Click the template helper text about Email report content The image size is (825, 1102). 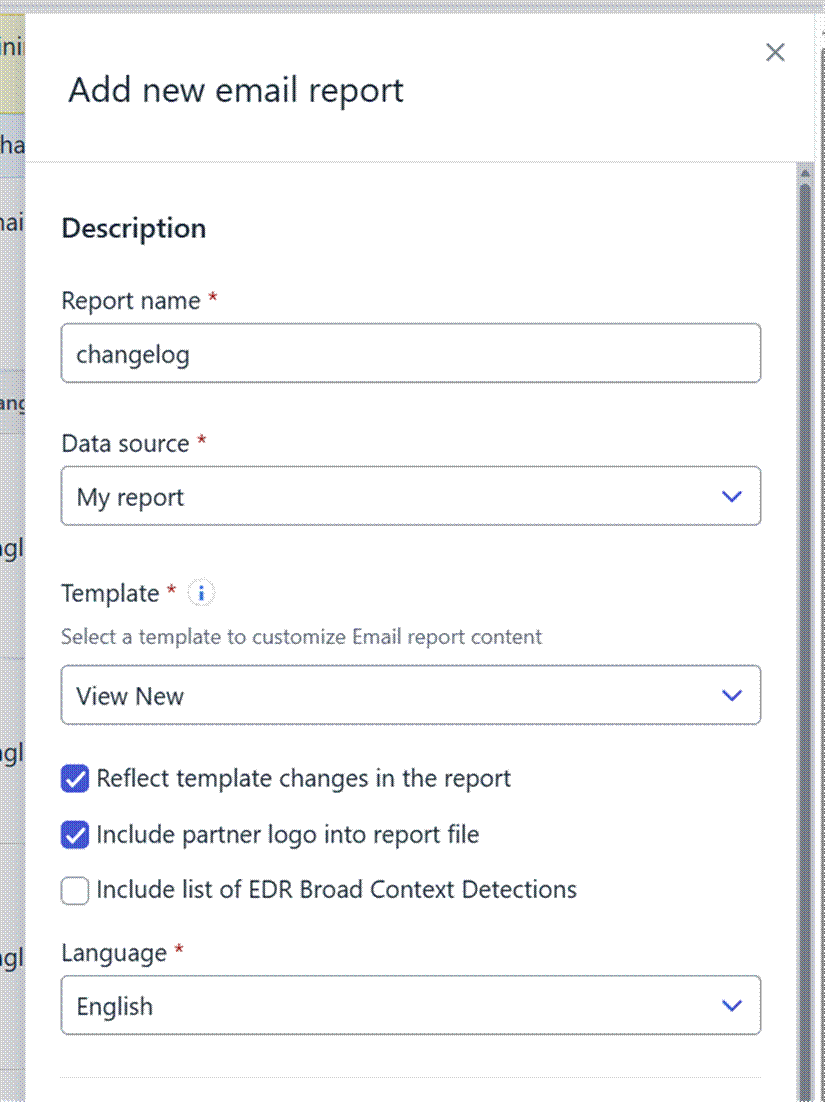pos(301,637)
